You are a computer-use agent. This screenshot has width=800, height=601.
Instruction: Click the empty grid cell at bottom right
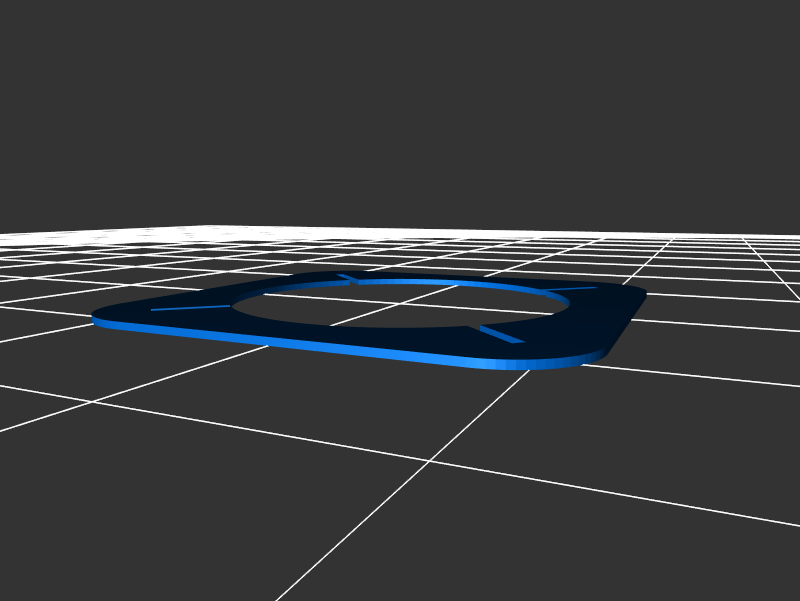click(650, 560)
